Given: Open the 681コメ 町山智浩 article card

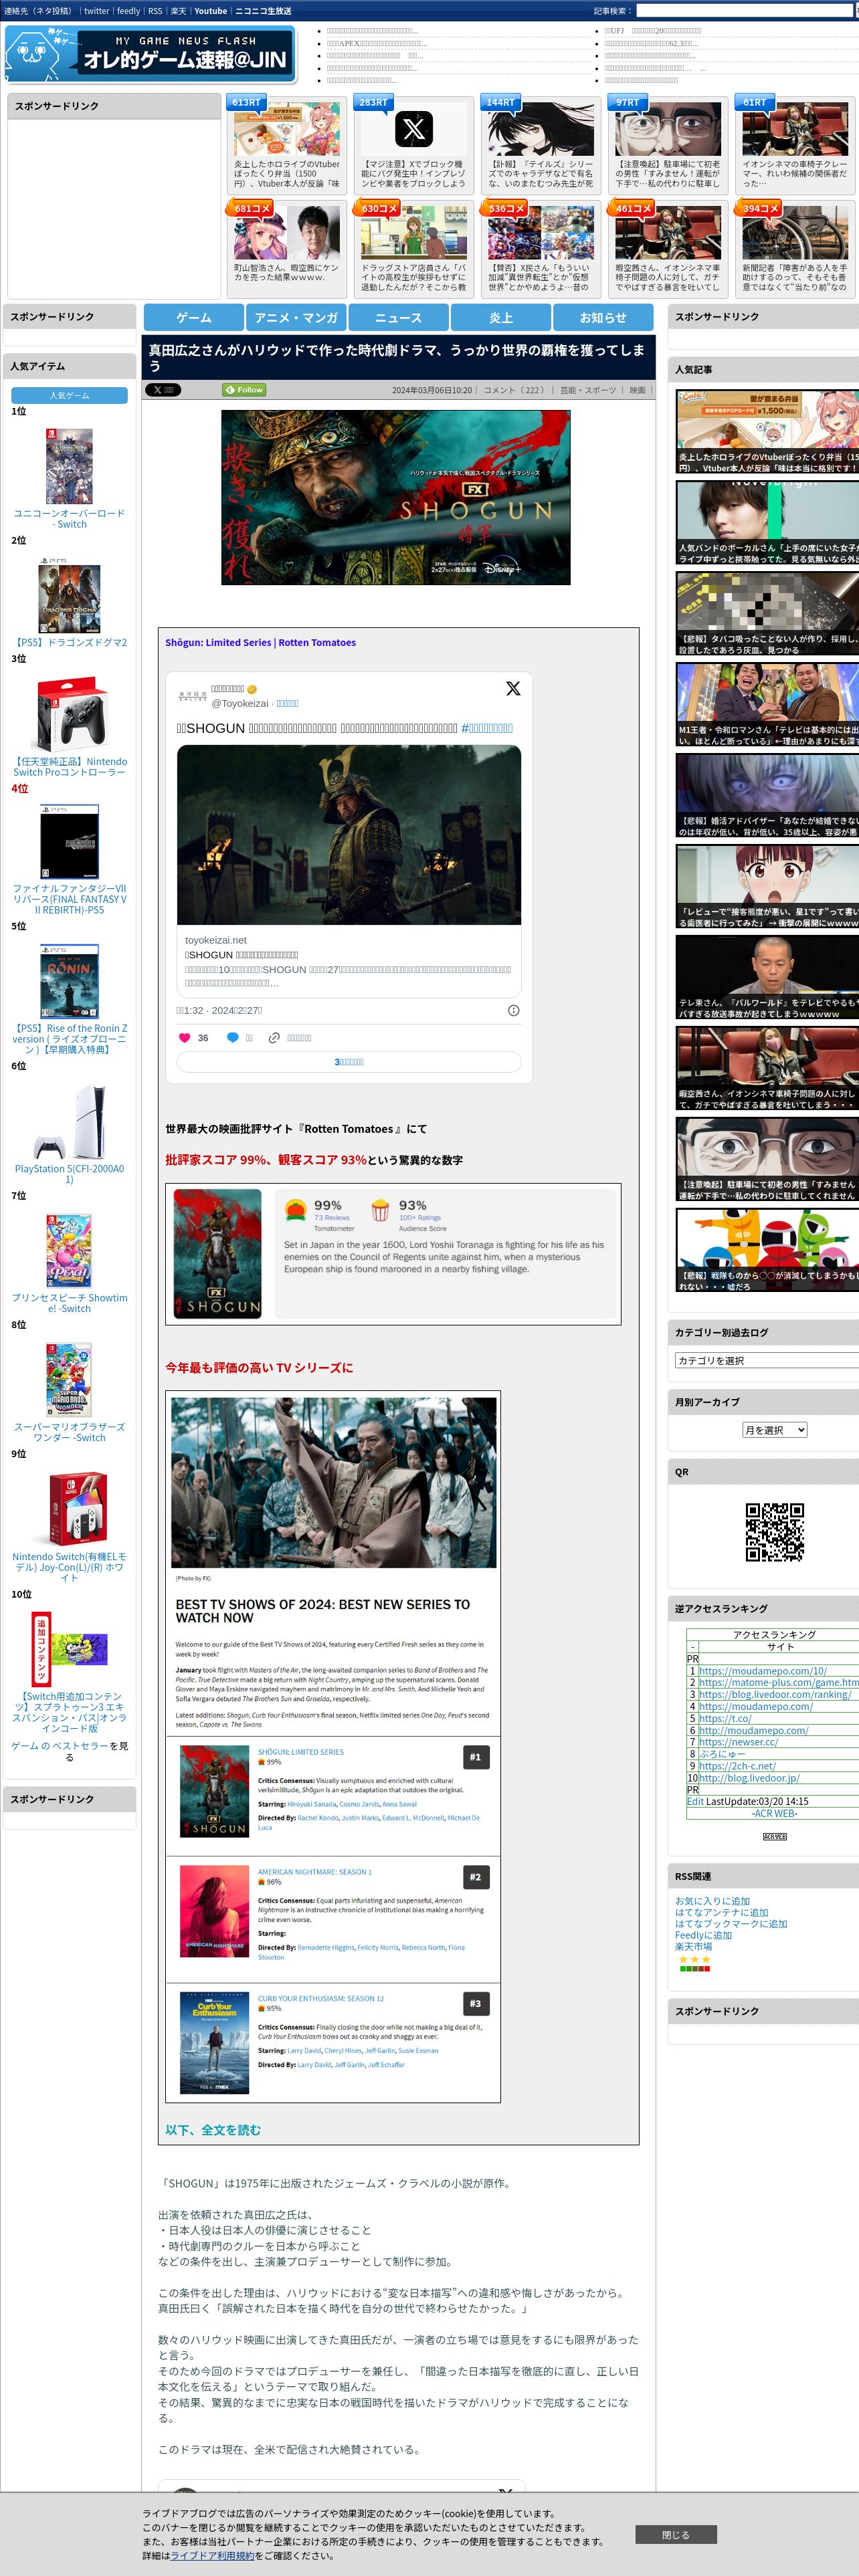Looking at the screenshot, I should tap(287, 249).
